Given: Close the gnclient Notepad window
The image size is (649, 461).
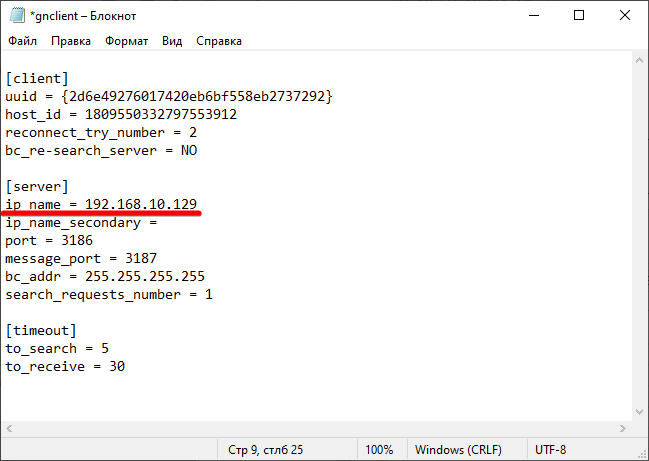Looking at the screenshot, I should (x=625, y=15).
